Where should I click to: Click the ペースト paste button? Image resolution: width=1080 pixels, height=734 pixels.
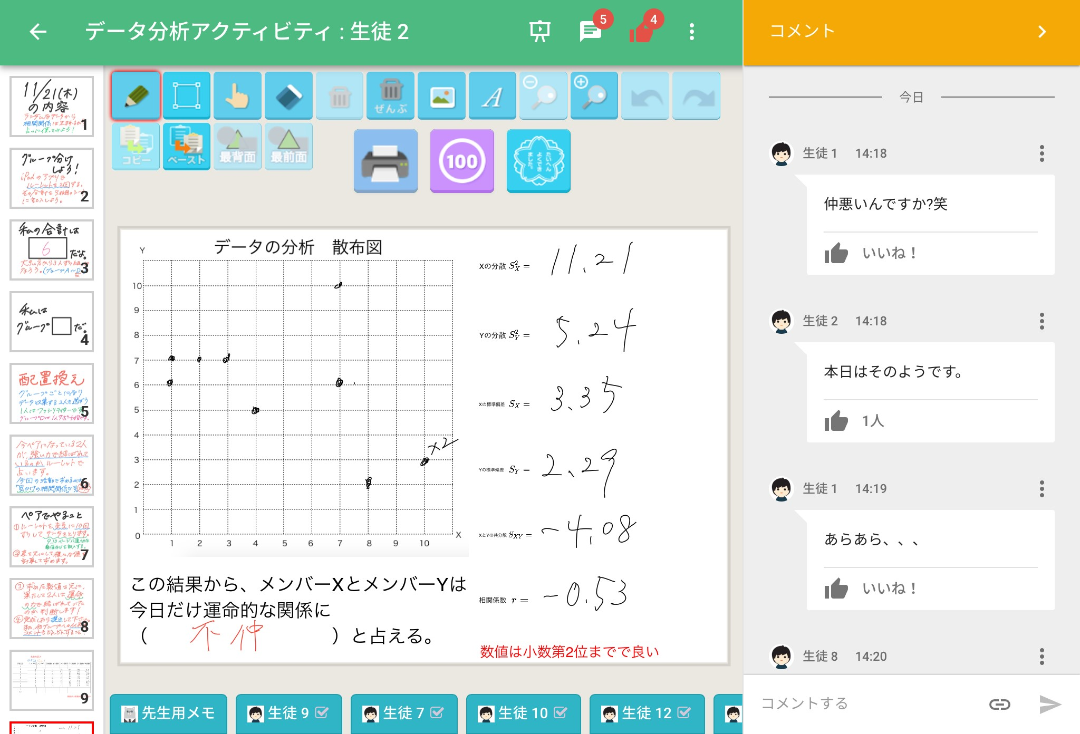pyautogui.click(x=187, y=146)
